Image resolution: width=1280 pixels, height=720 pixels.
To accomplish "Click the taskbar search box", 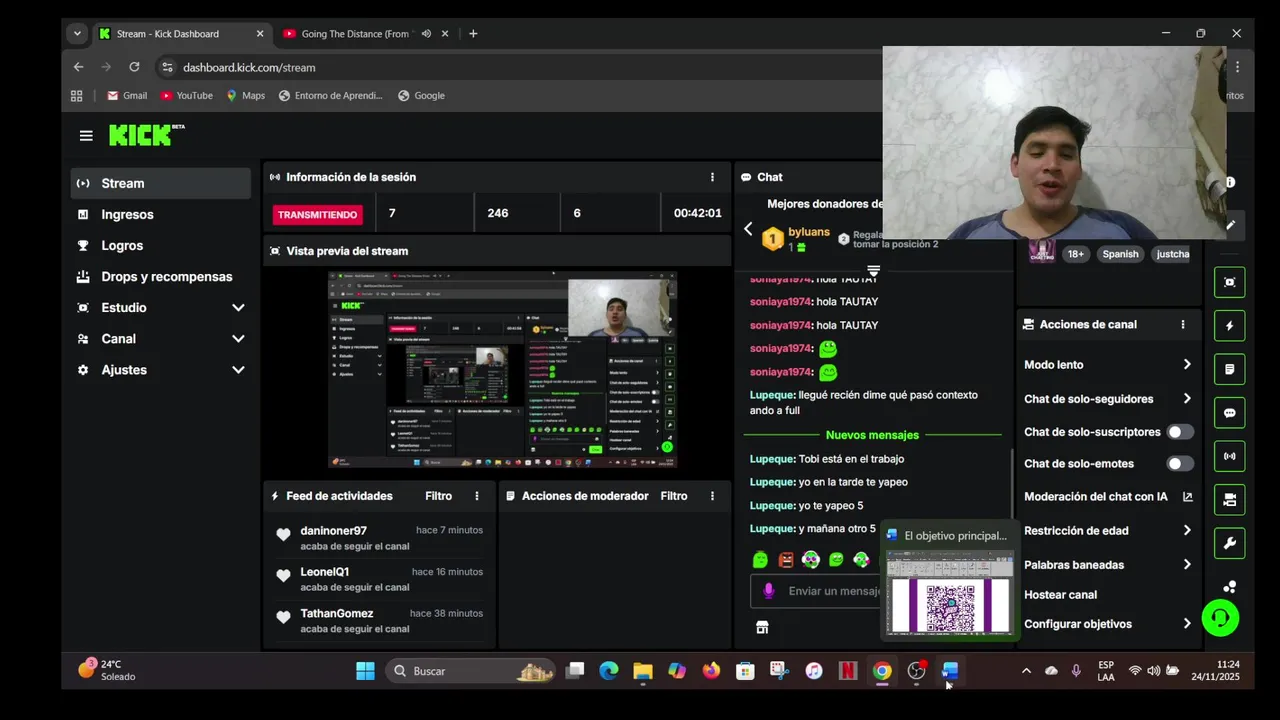I will pyautogui.click(x=471, y=671).
